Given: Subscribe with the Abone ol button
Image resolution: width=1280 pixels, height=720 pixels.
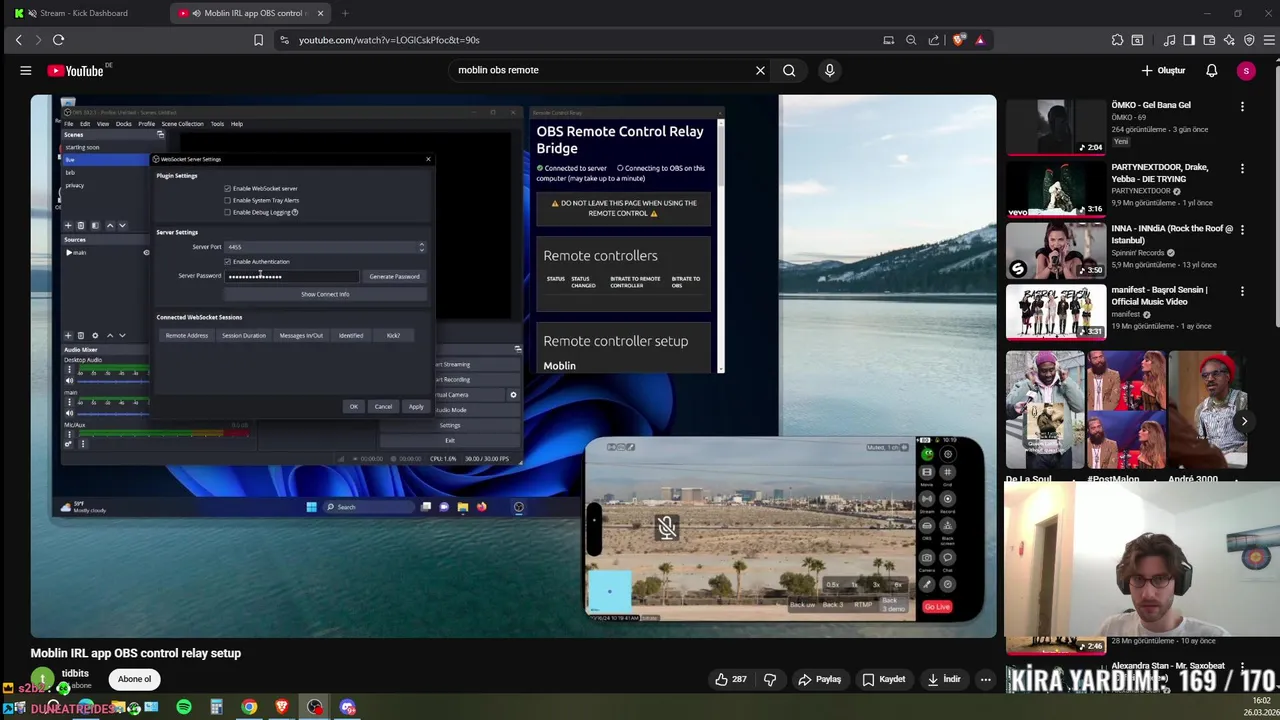Looking at the screenshot, I should 134,679.
